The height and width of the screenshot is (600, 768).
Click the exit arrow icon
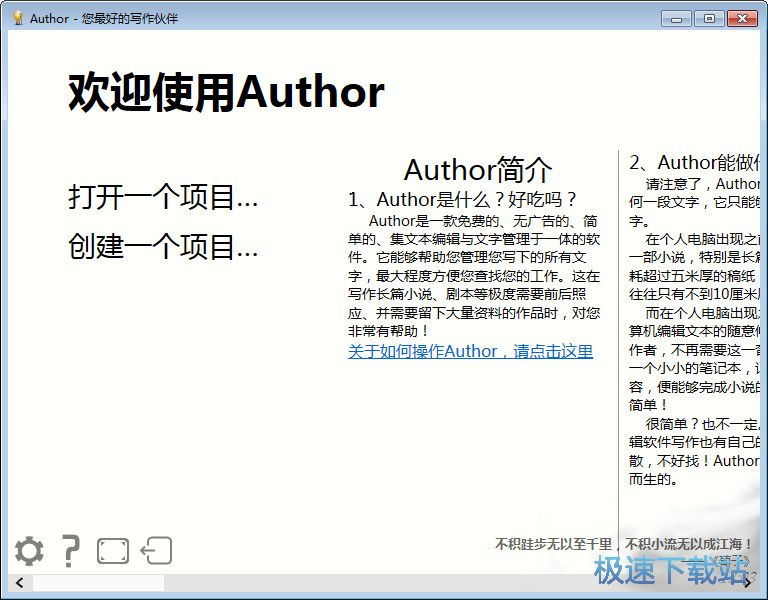tap(156, 551)
